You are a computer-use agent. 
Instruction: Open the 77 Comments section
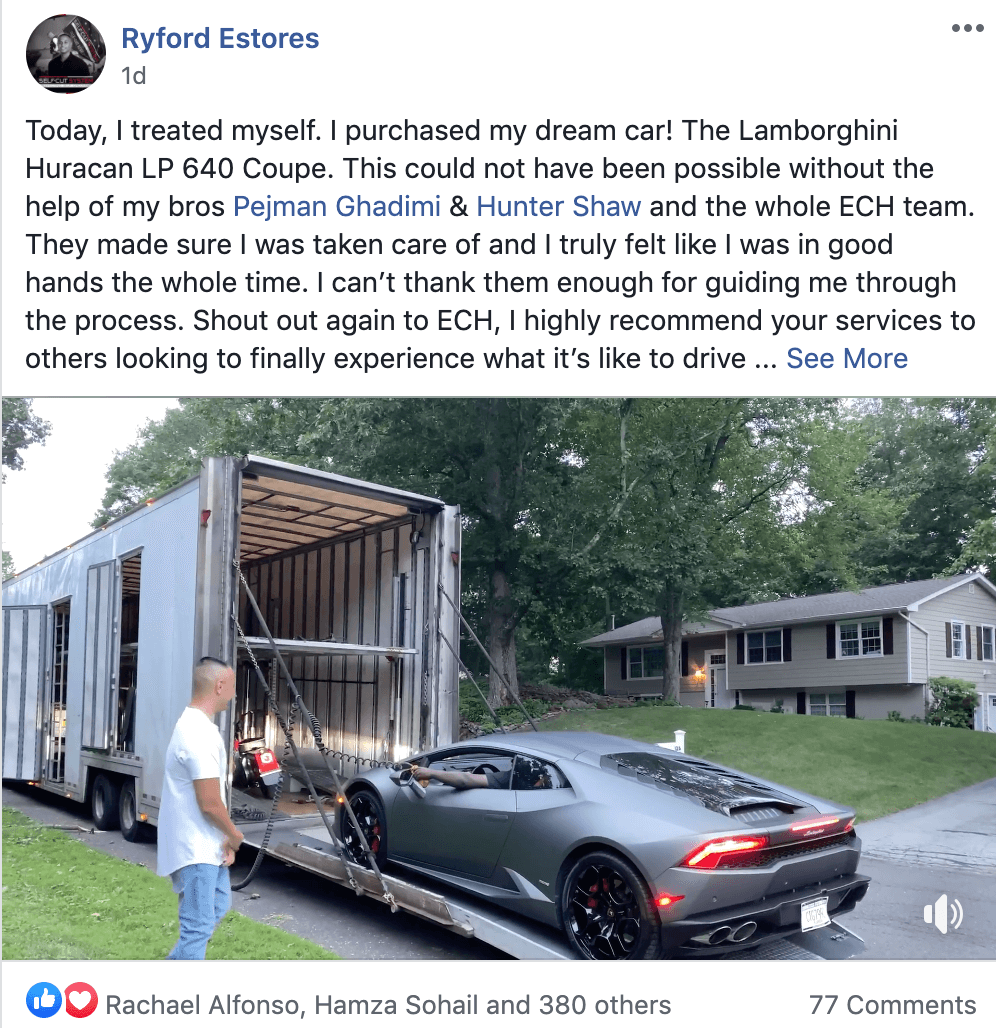point(892,1004)
